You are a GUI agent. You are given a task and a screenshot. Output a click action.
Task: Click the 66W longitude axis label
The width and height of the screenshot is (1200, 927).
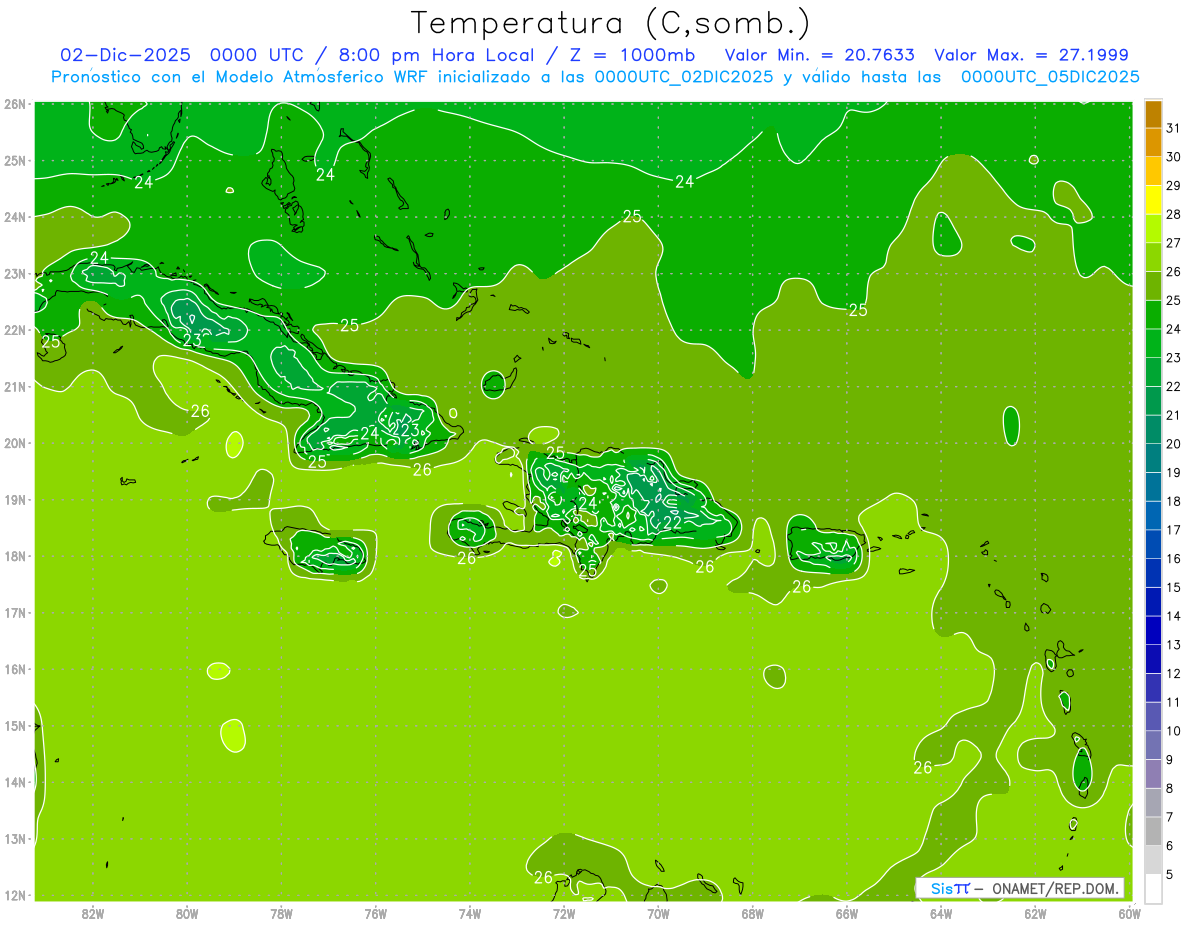click(x=847, y=913)
